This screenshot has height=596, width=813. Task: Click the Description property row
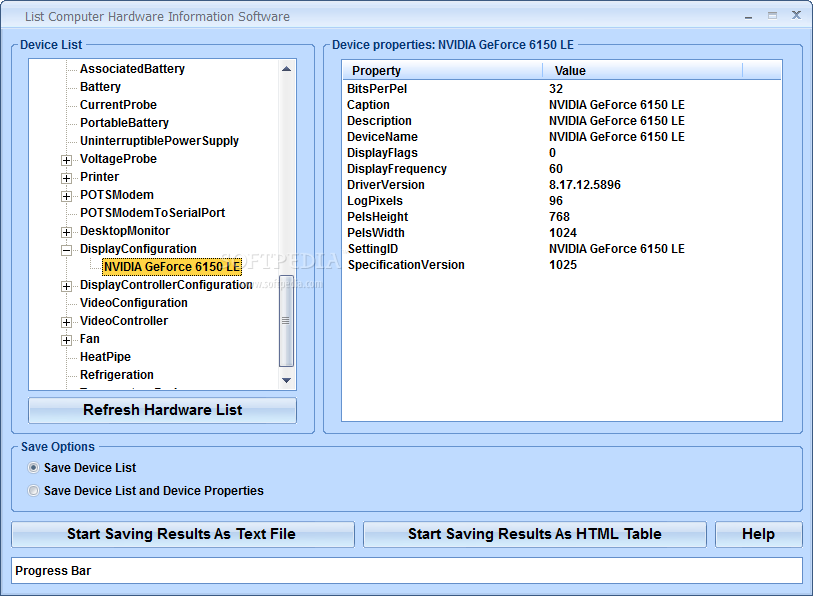click(562, 121)
